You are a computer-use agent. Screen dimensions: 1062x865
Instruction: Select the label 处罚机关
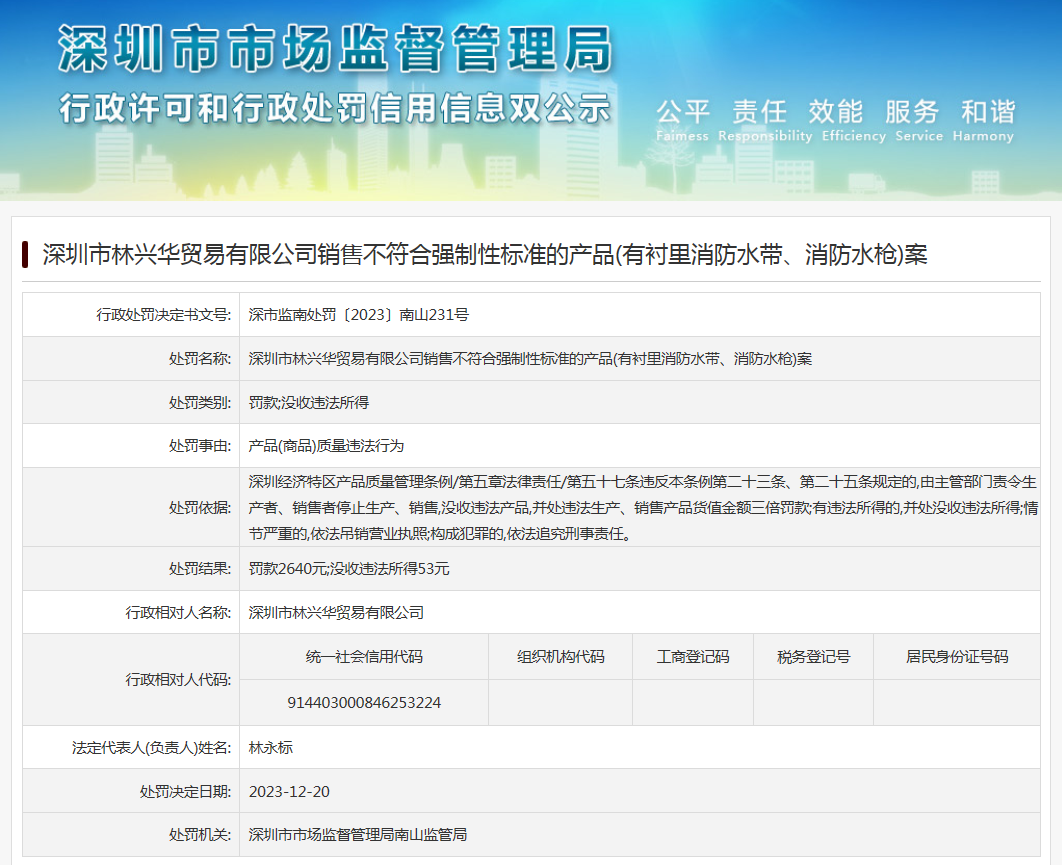[x=200, y=835]
